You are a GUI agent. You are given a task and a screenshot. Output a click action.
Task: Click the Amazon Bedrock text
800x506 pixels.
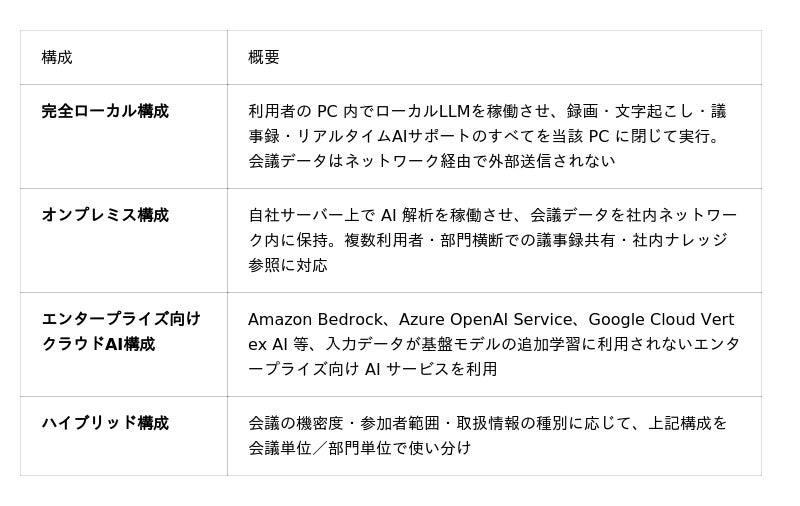click(315, 319)
